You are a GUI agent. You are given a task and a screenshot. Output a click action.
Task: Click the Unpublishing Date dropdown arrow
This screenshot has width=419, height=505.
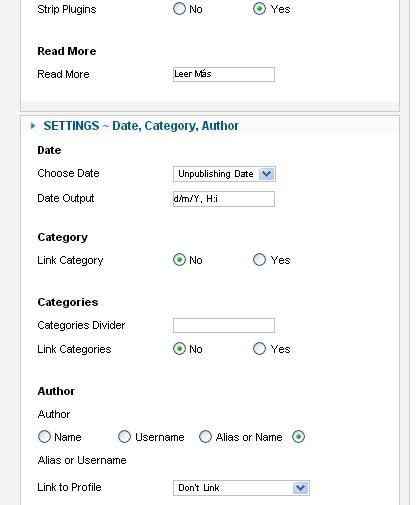pyautogui.click(x=267, y=174)
